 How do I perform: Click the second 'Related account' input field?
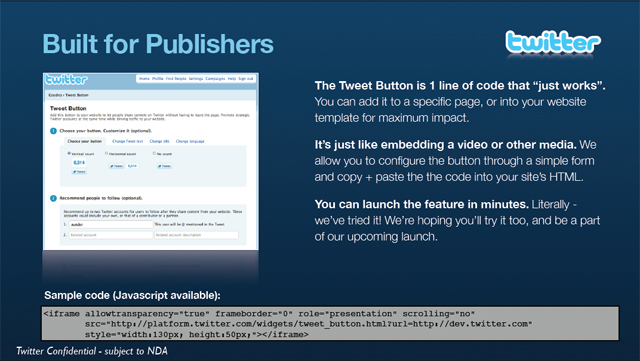(x=111, y=235)
